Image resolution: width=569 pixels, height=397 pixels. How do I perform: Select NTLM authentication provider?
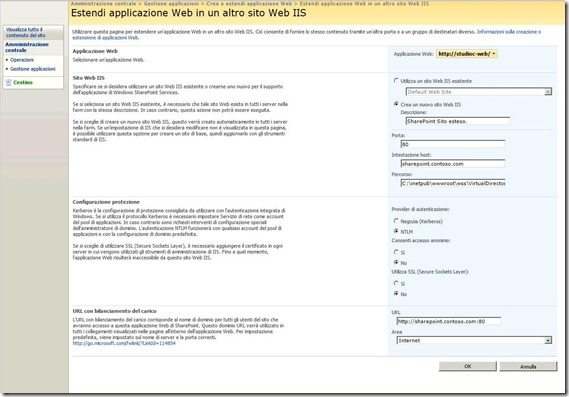click(x=396, y=231)
